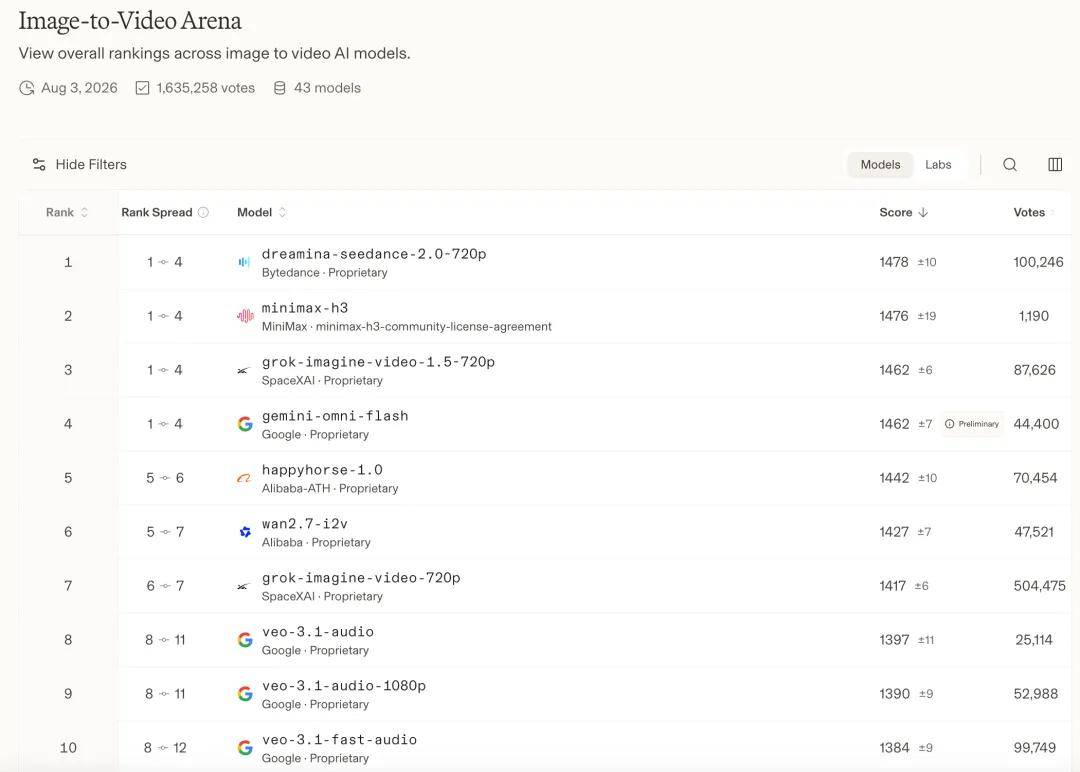Click the Google logo beside veo-3.1-audio
The height and width of the screenshot is (772, 1080).
pos(245,640)
